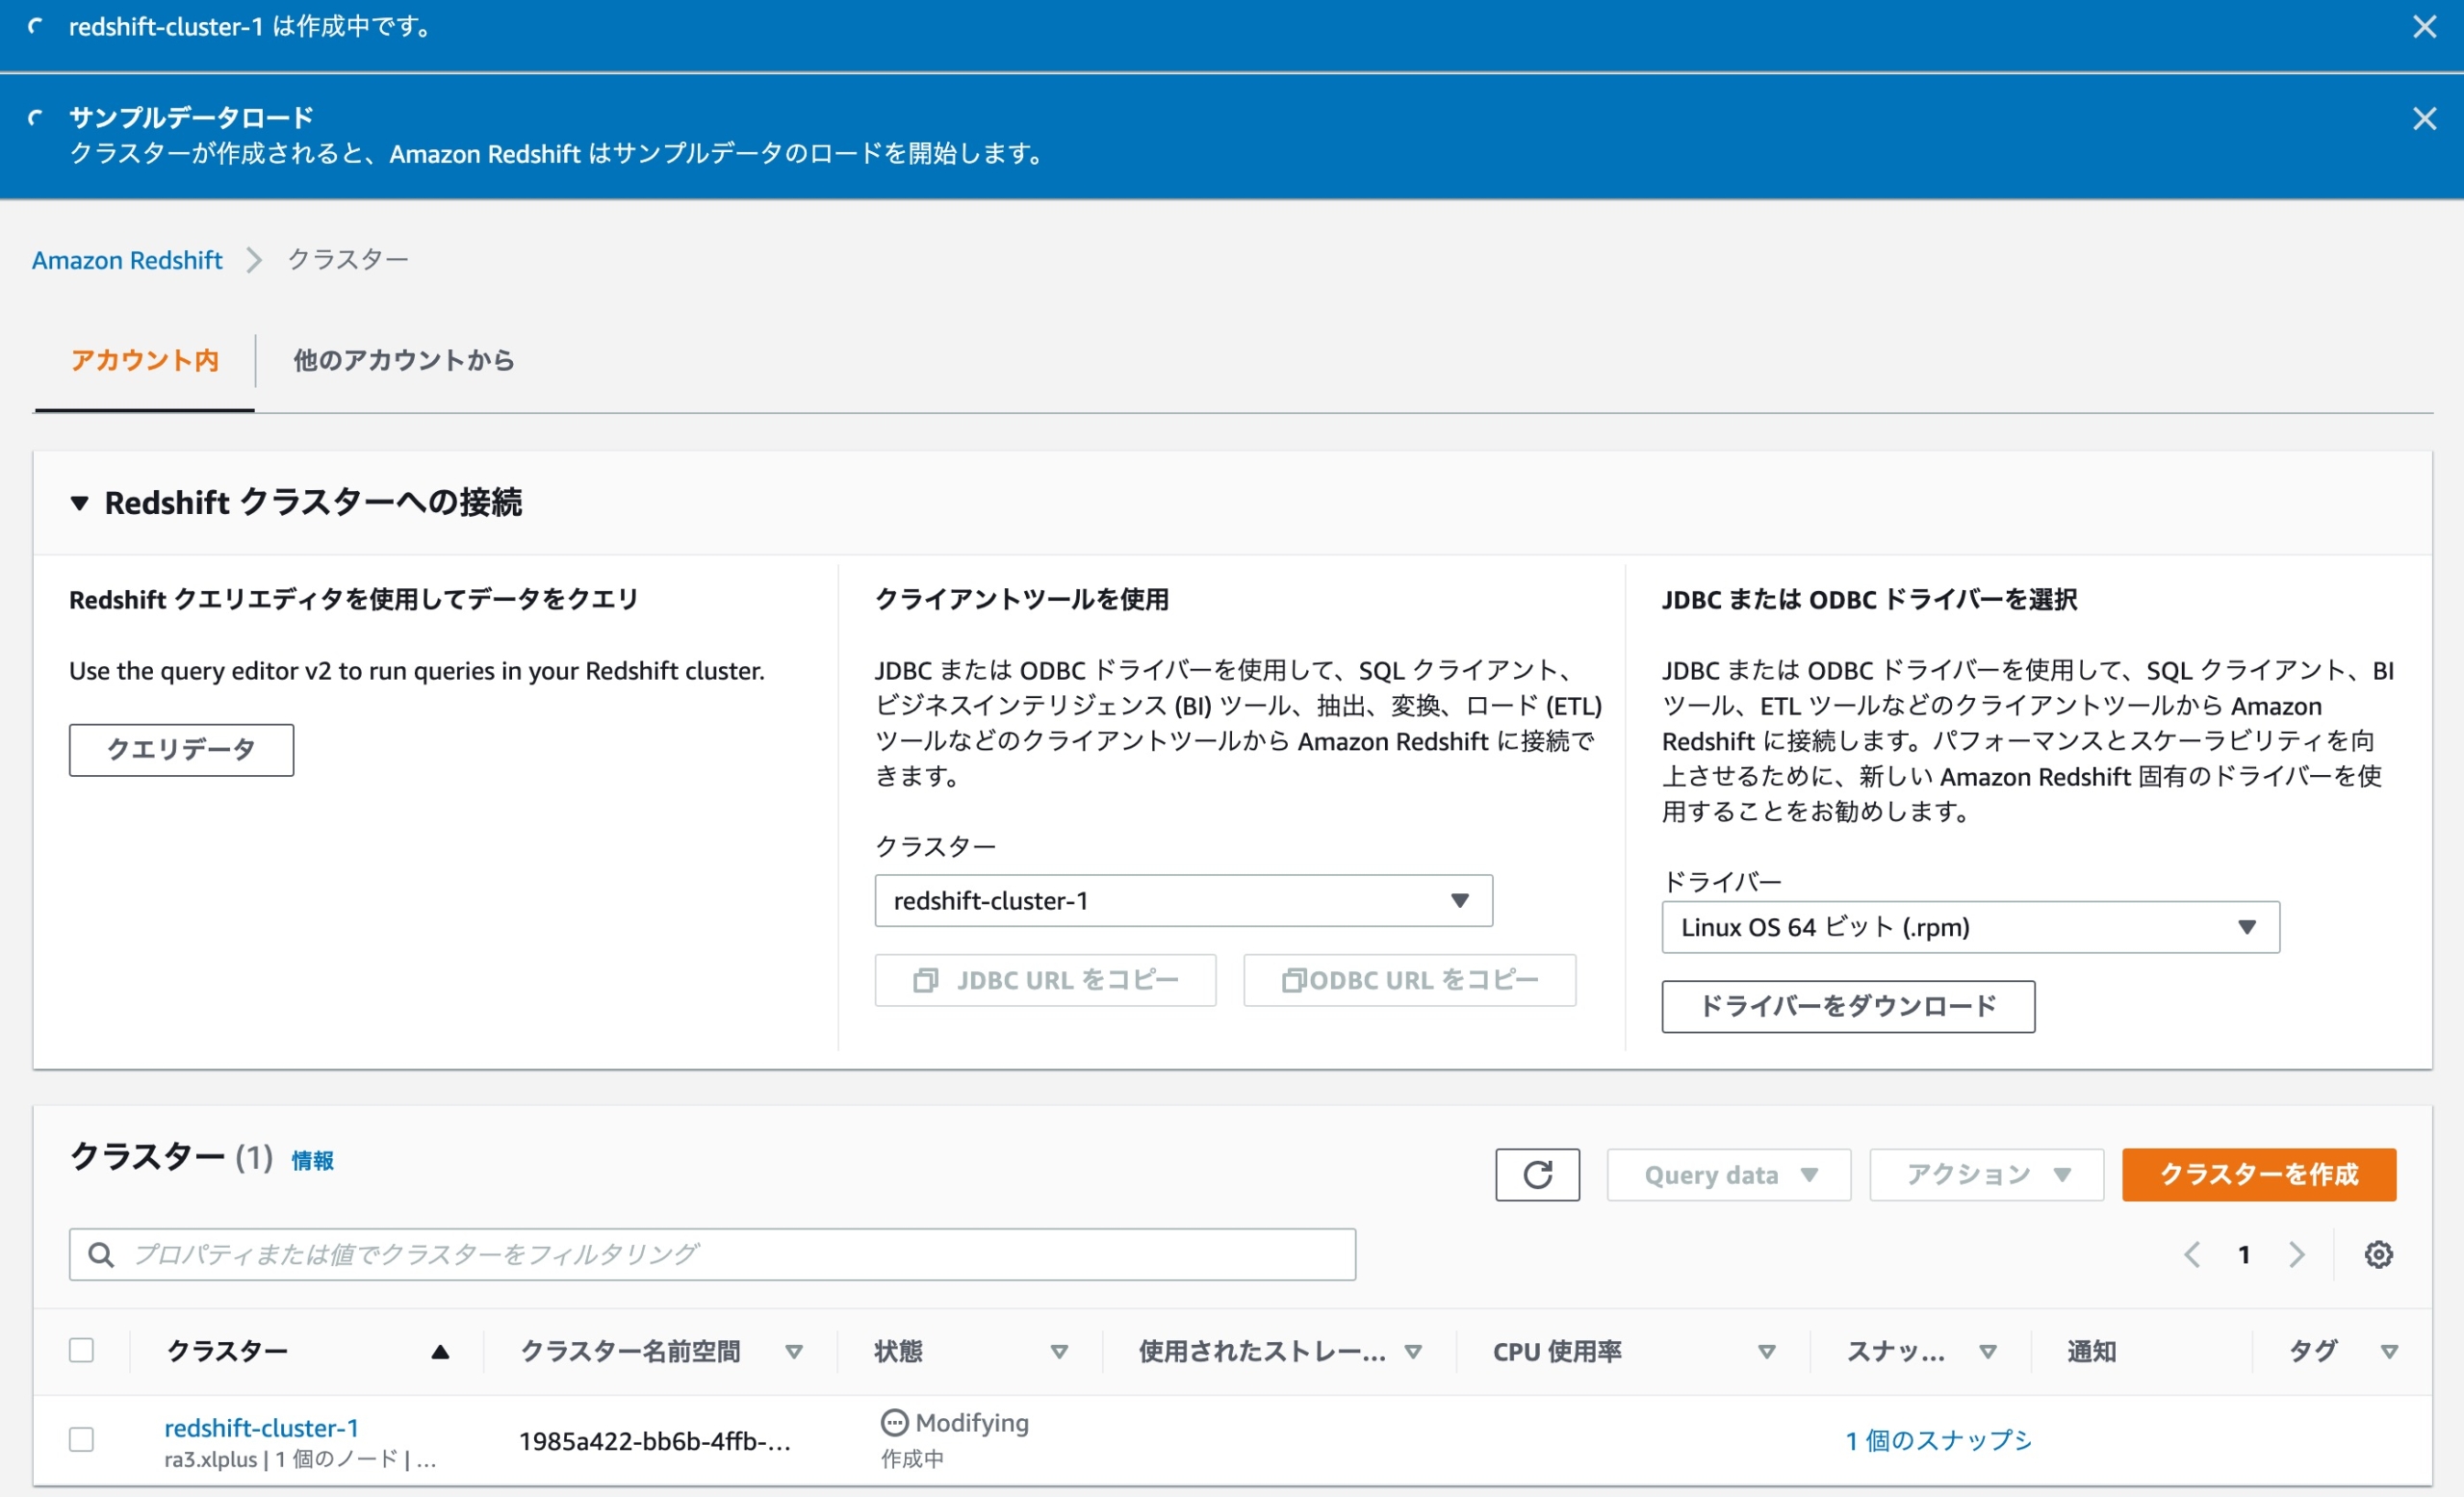Click the クラスターを作成 button

(x=2258, y=1174)
